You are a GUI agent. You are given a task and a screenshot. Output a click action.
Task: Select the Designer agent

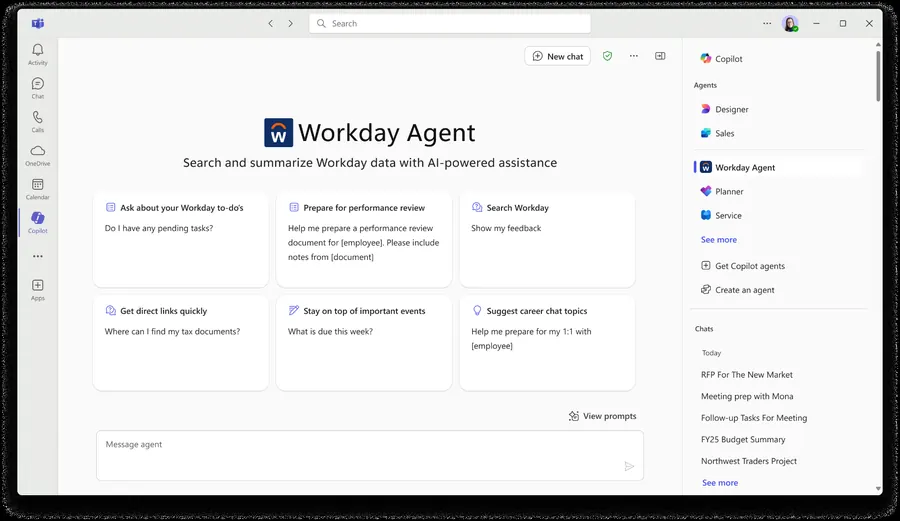click(724, 109)
